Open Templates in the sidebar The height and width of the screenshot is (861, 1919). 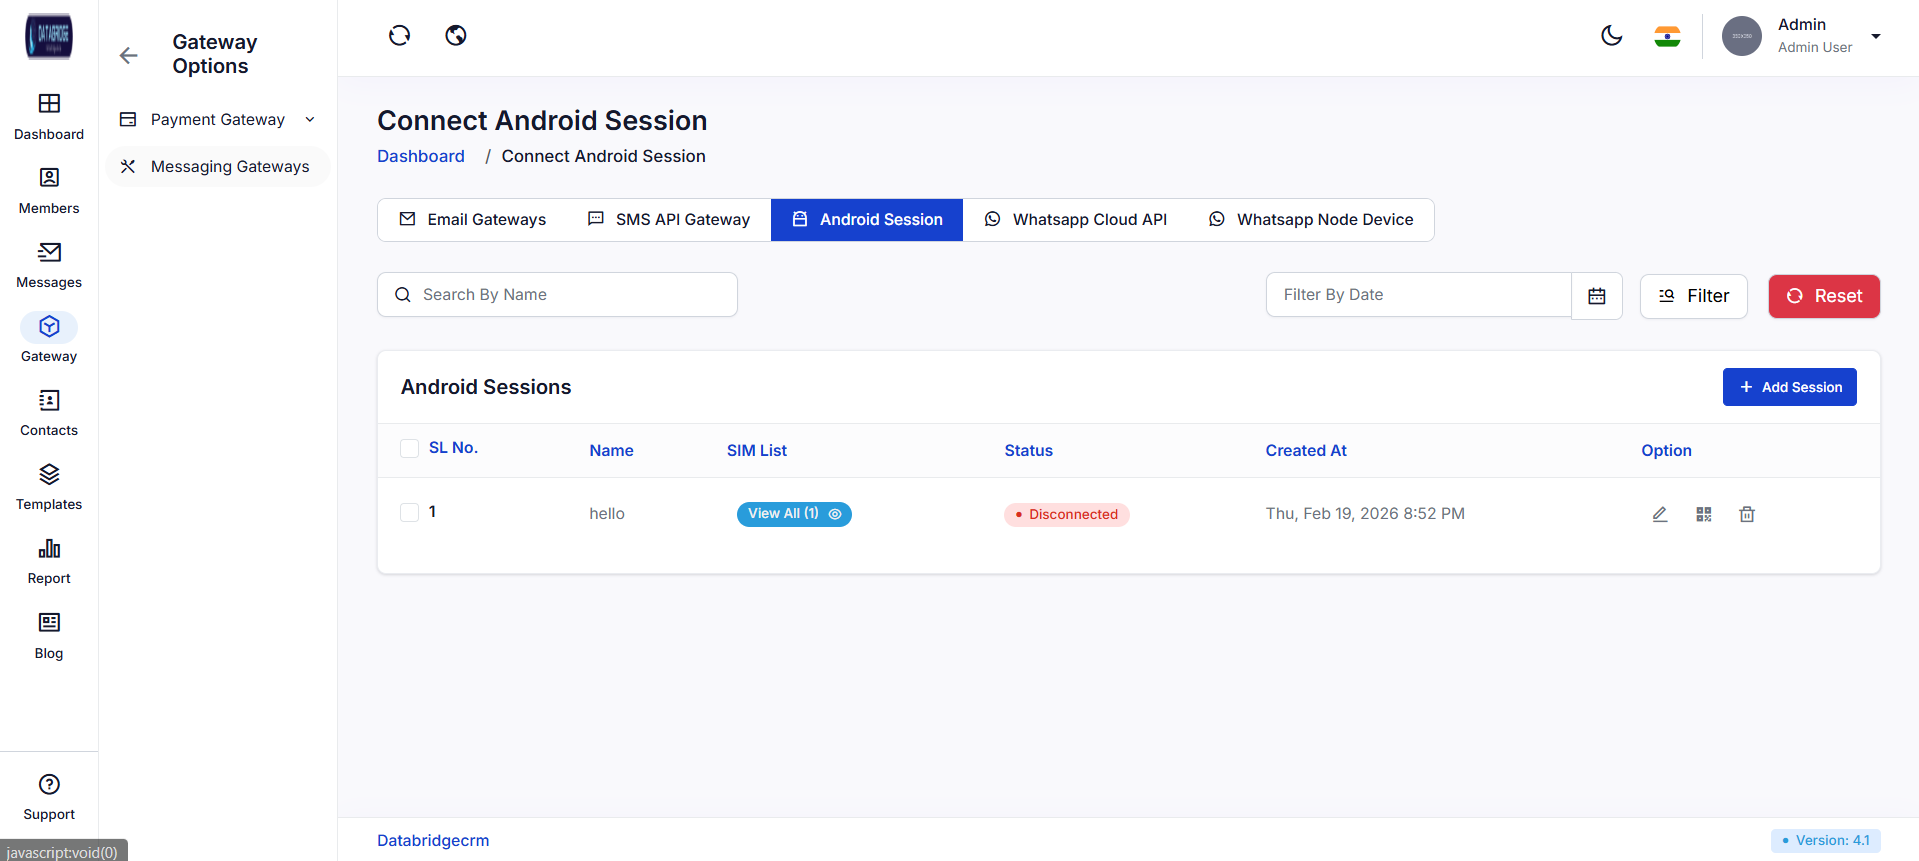pyautogui.click(x=49, y=486)
